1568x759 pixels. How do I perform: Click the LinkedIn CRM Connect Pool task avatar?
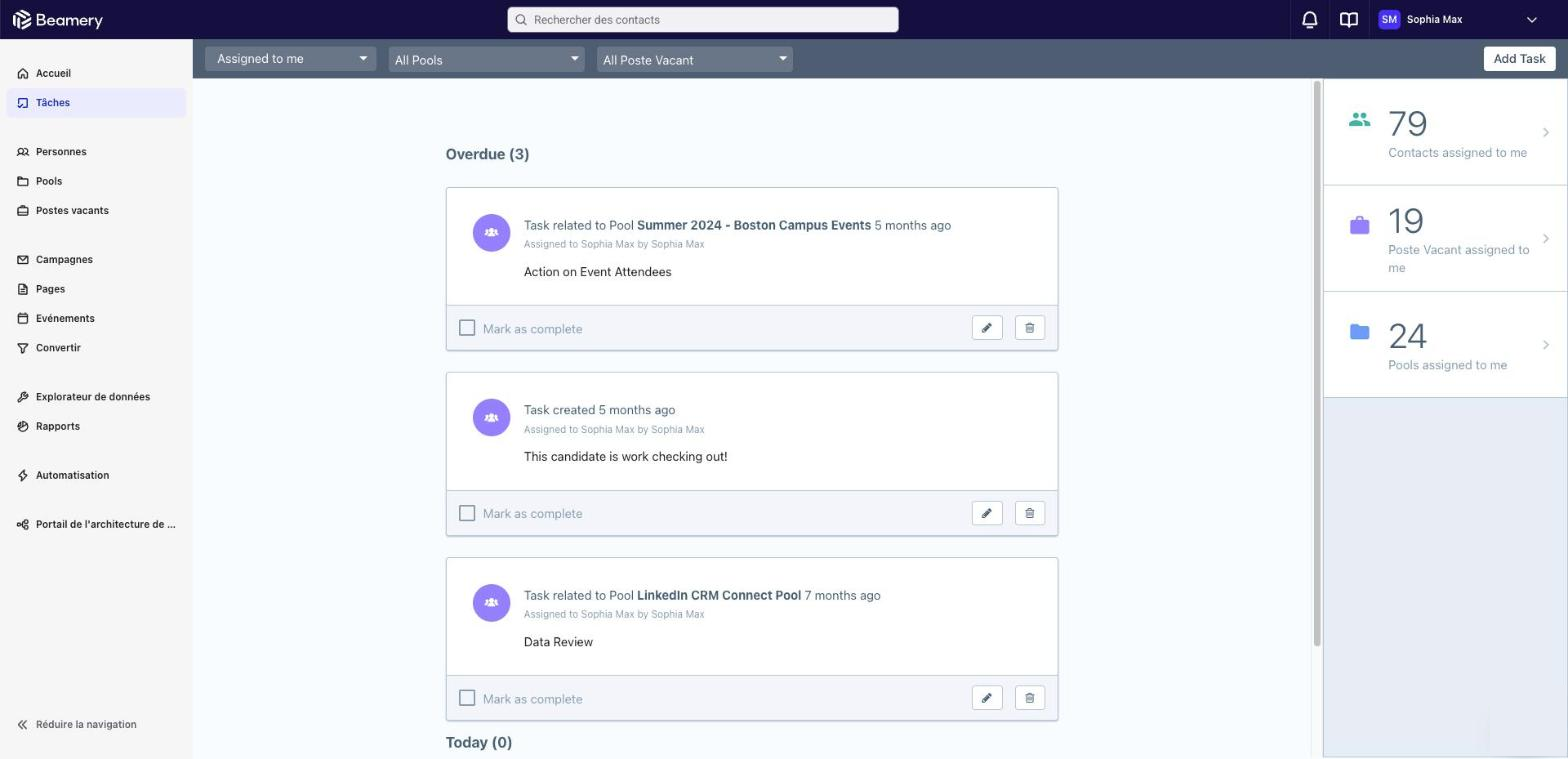point(491,603)
